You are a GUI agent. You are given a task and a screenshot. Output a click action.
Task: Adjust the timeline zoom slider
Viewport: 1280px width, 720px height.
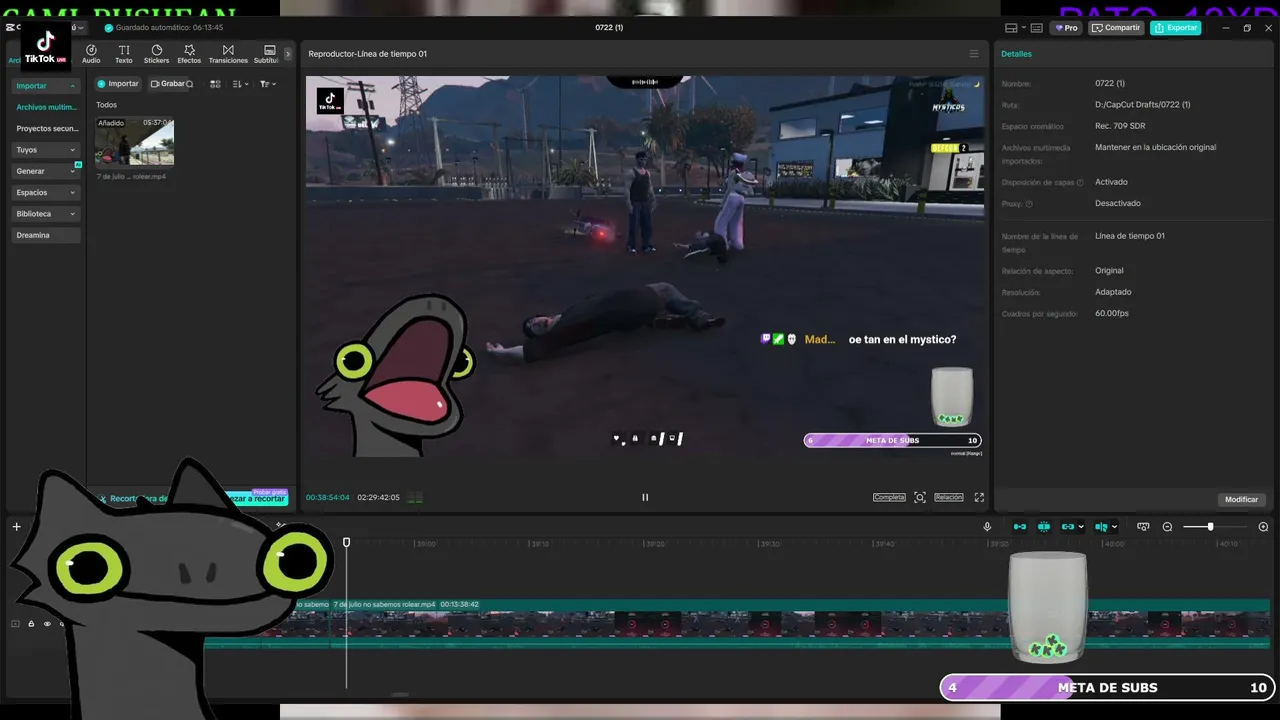(x=1210, y=527)
